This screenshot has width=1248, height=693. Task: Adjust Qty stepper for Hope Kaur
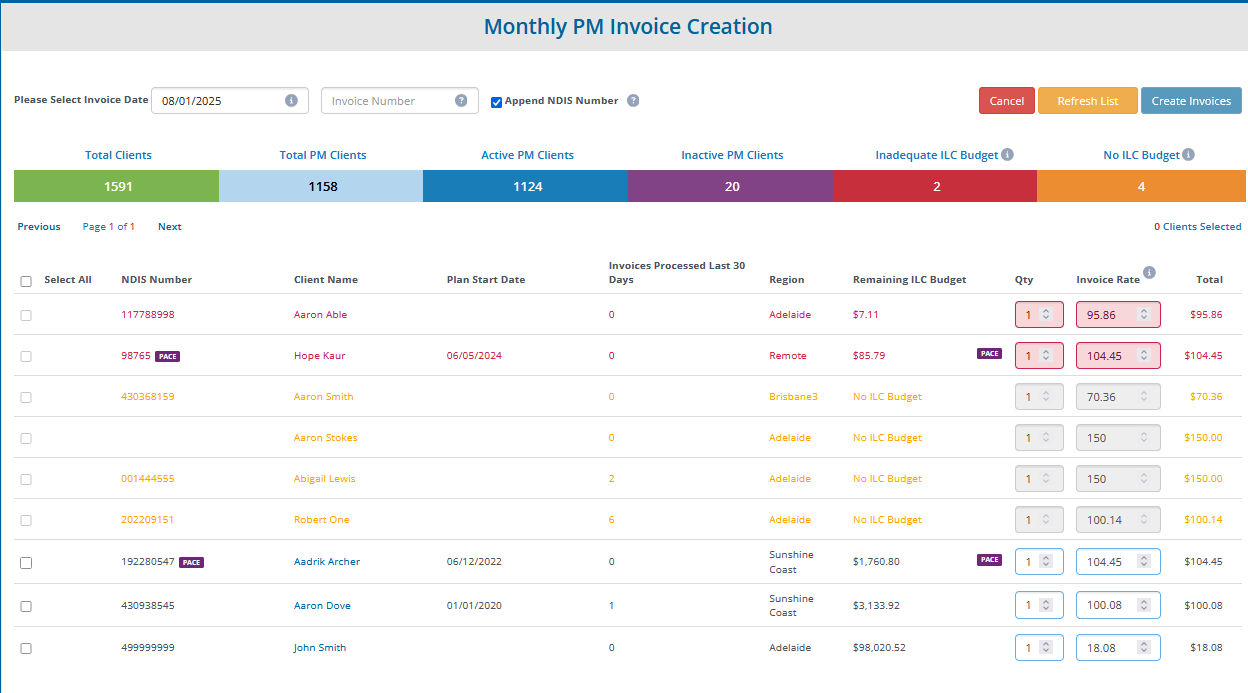1046,356
